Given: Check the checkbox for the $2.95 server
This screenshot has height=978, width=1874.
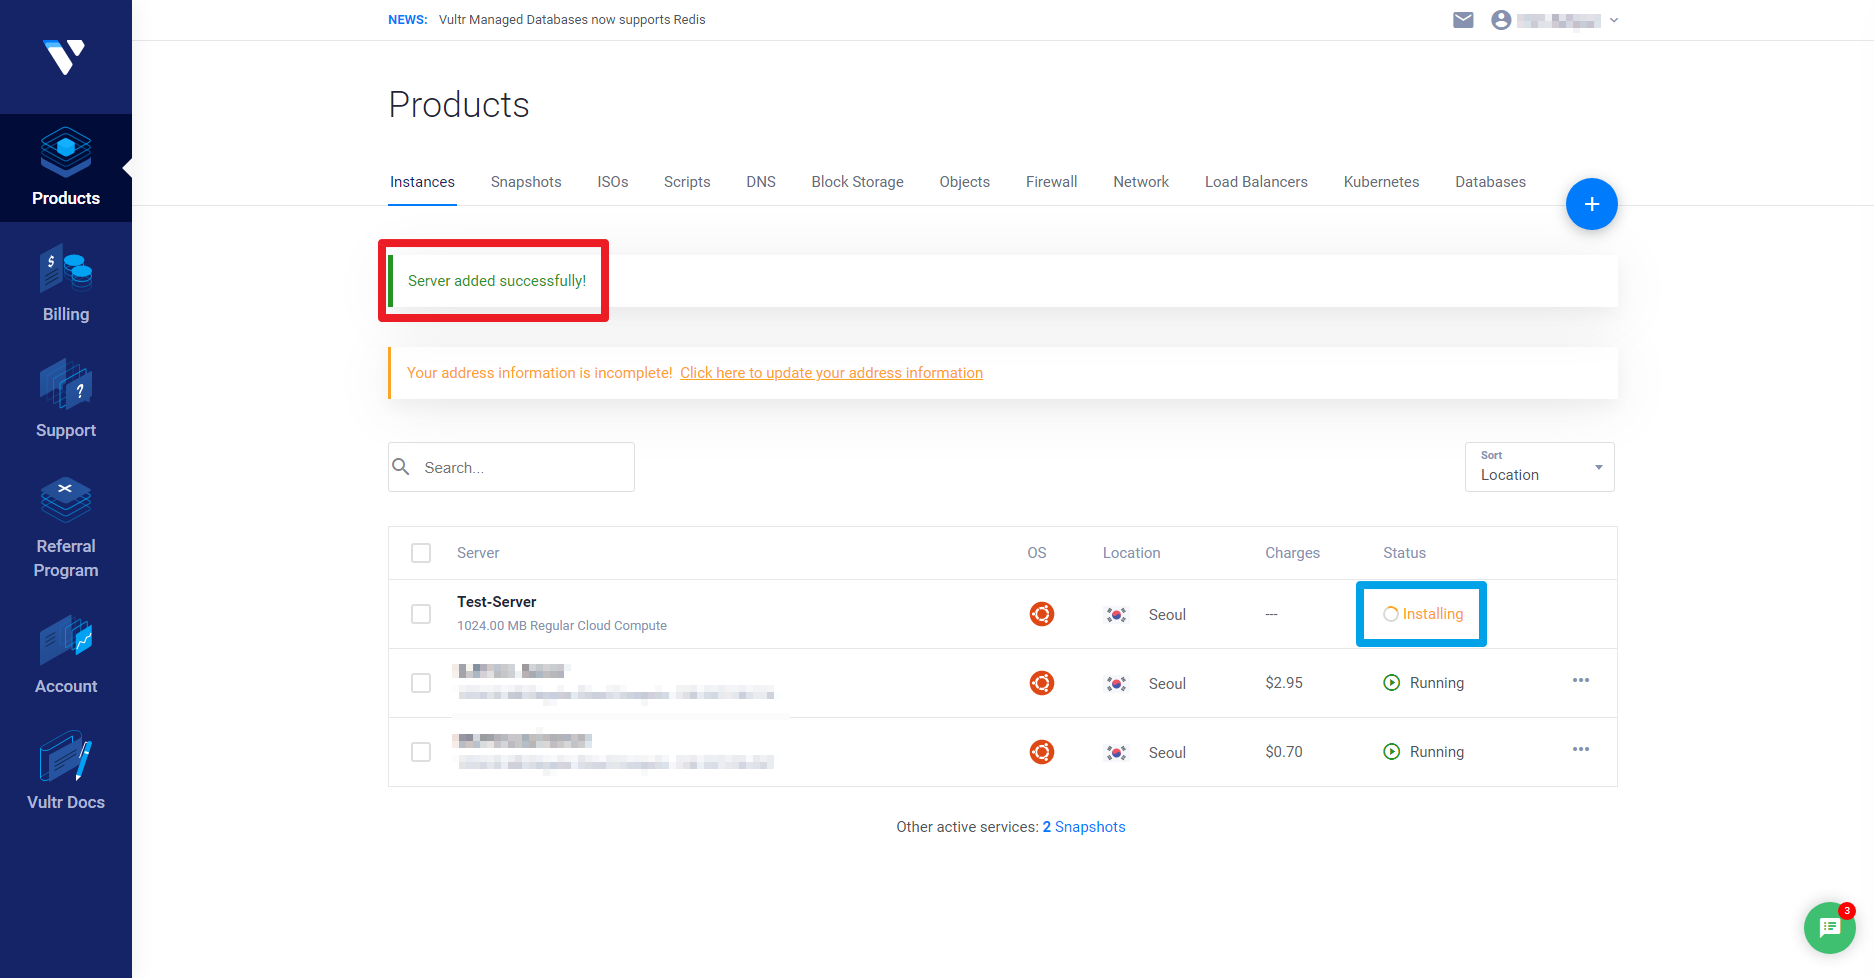Looking at the screenshot, I should point(421,683).
